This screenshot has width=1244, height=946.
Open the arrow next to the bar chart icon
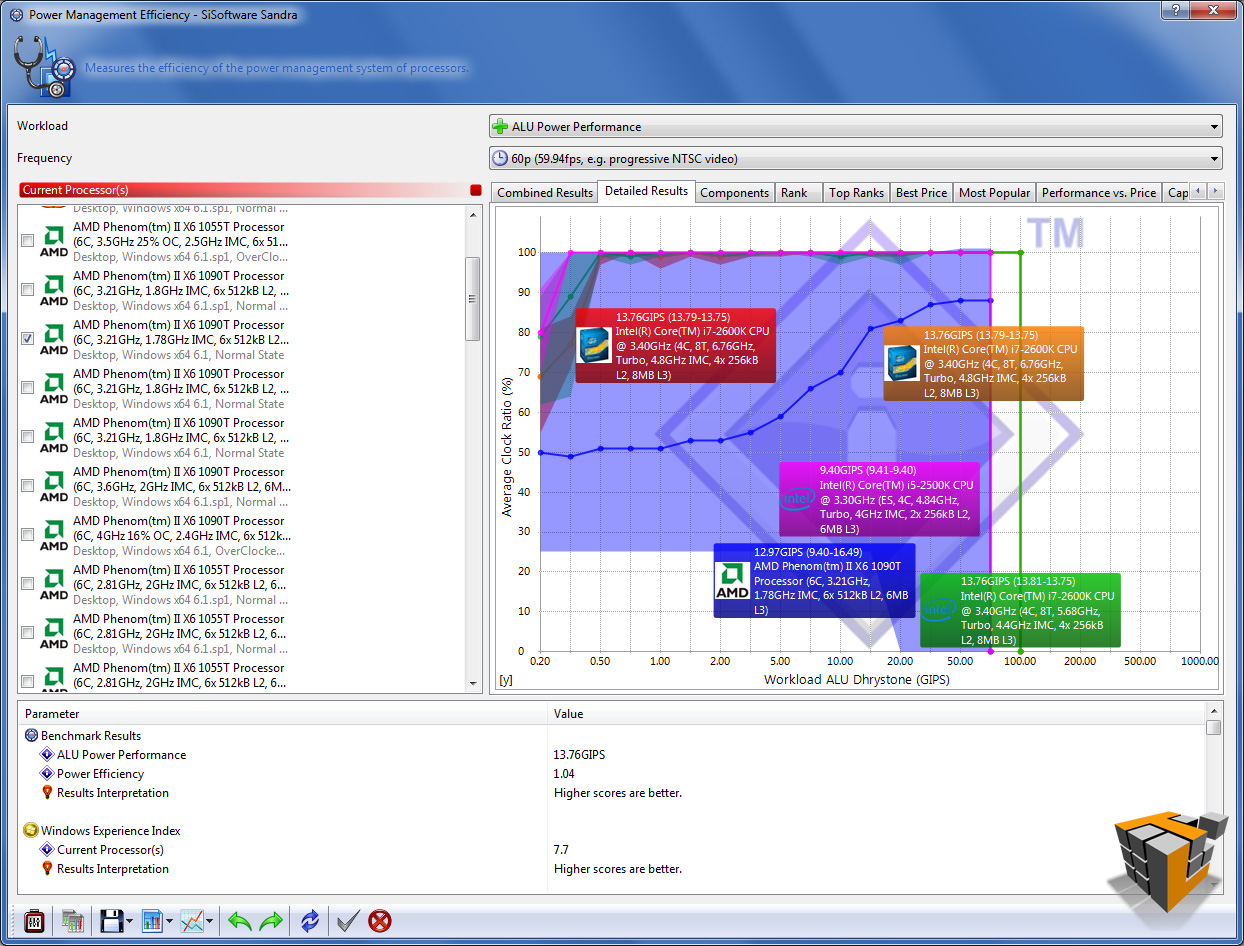tap(170, 922)
